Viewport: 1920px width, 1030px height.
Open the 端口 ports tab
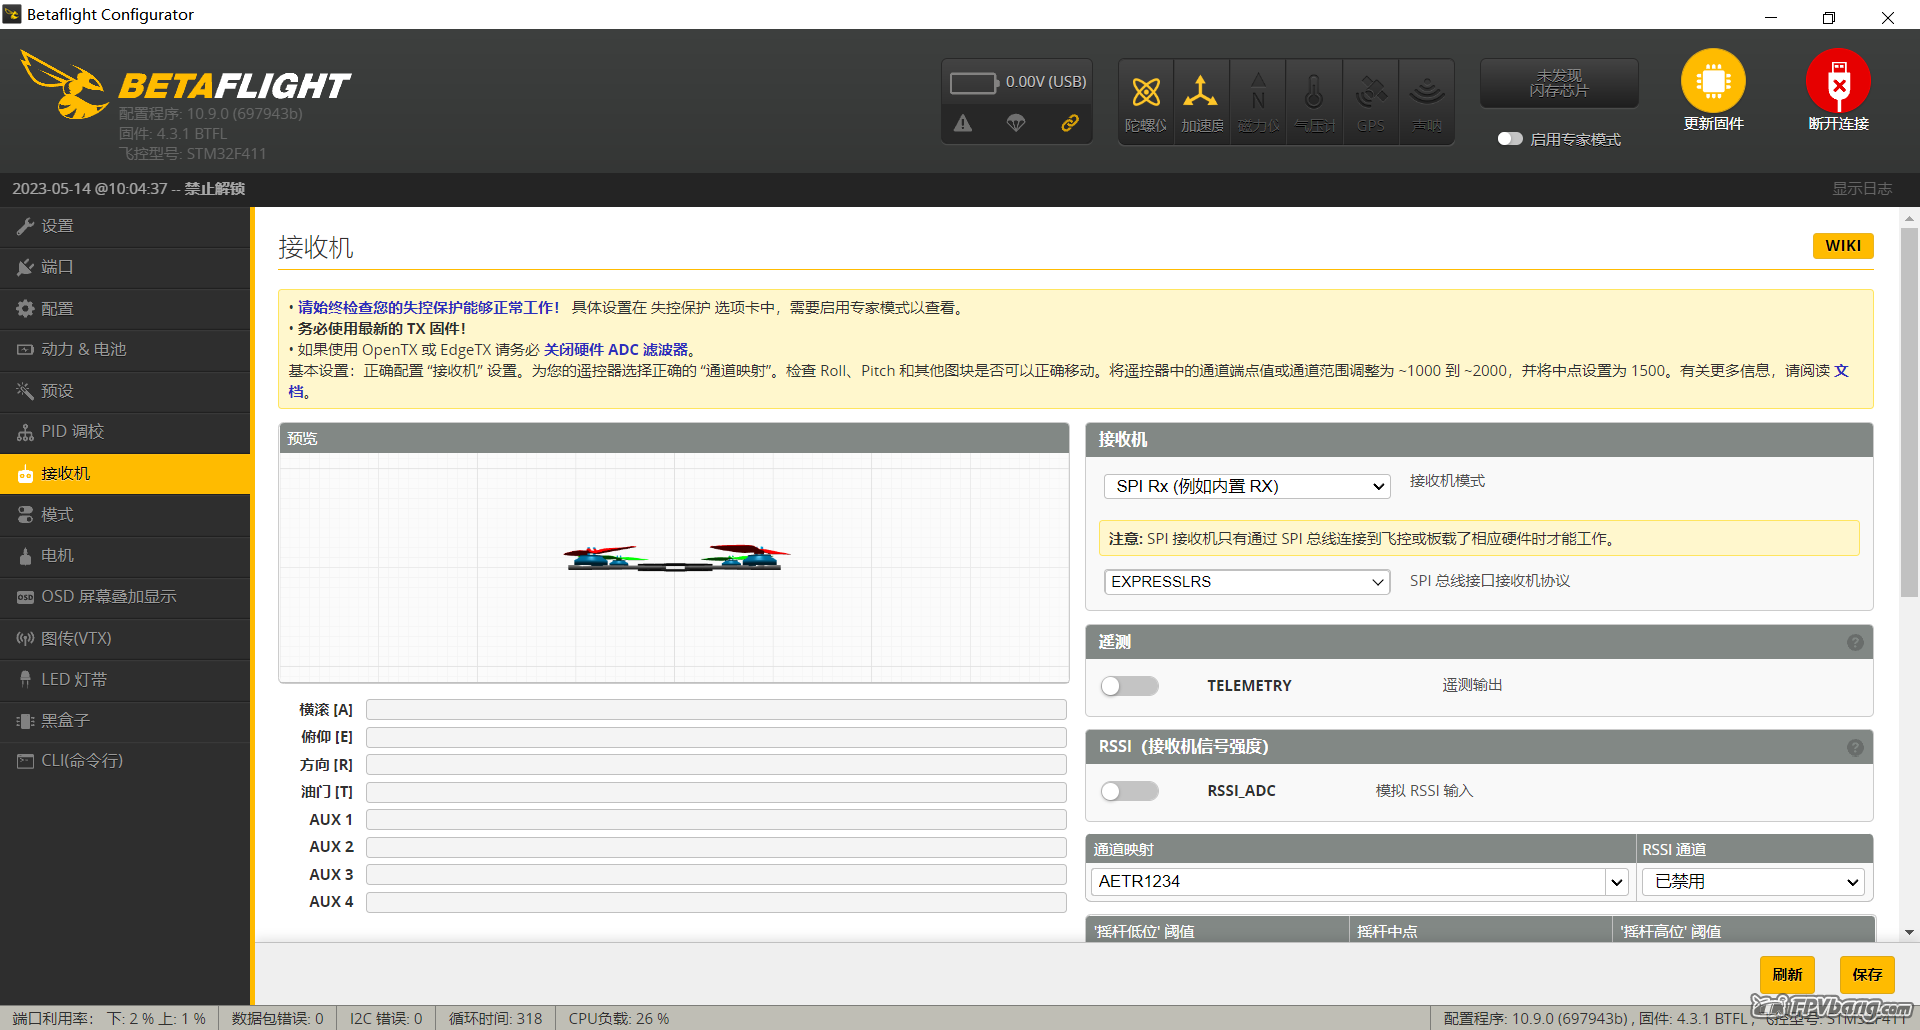(x=125, y=267)
